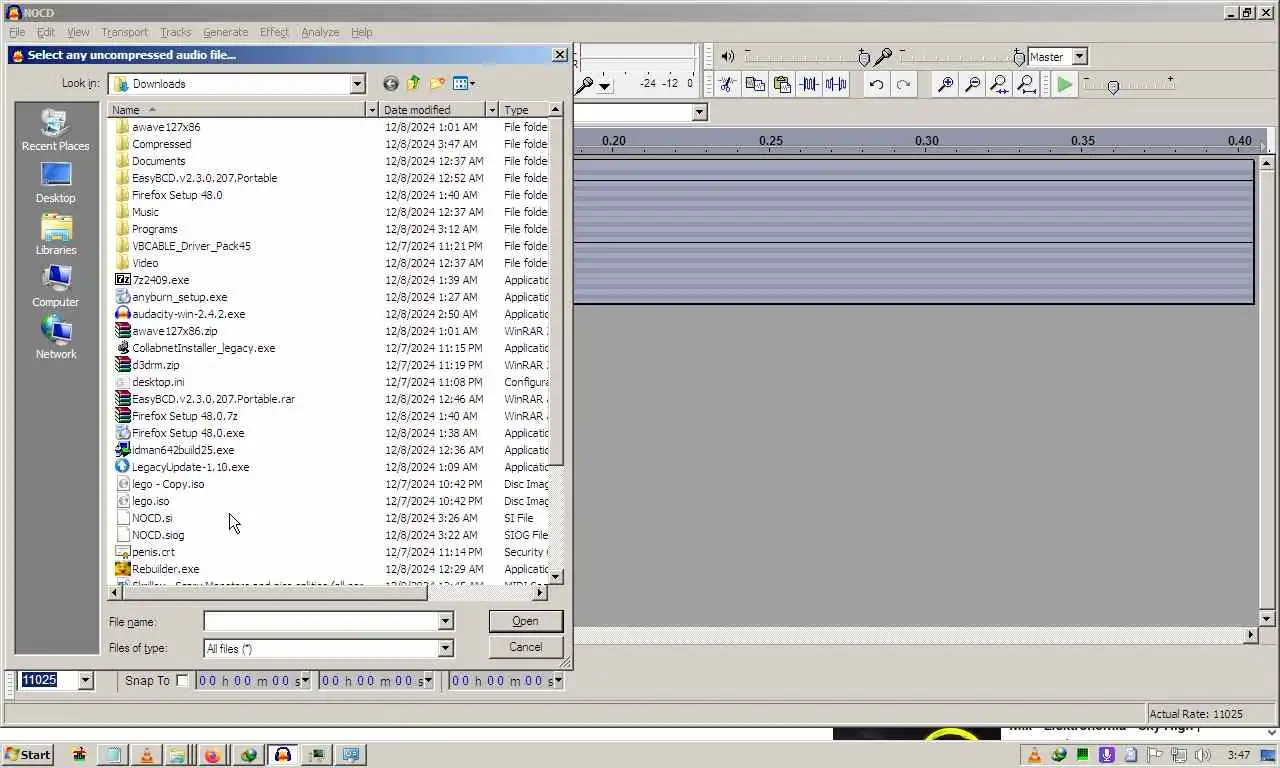
Task: Select audacity-win-2.4.2.exe file
Action: [x=188, y=314]
